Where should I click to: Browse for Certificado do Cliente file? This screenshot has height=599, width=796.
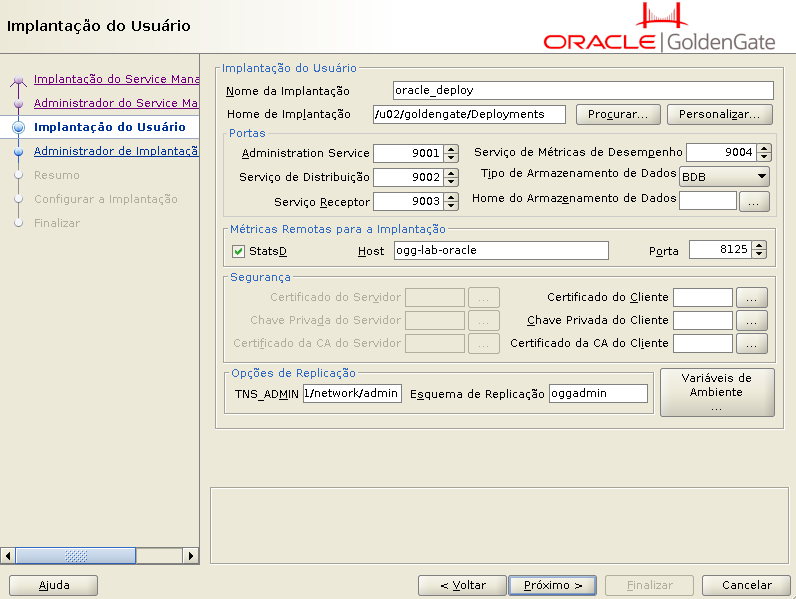[x=751, y=298]
